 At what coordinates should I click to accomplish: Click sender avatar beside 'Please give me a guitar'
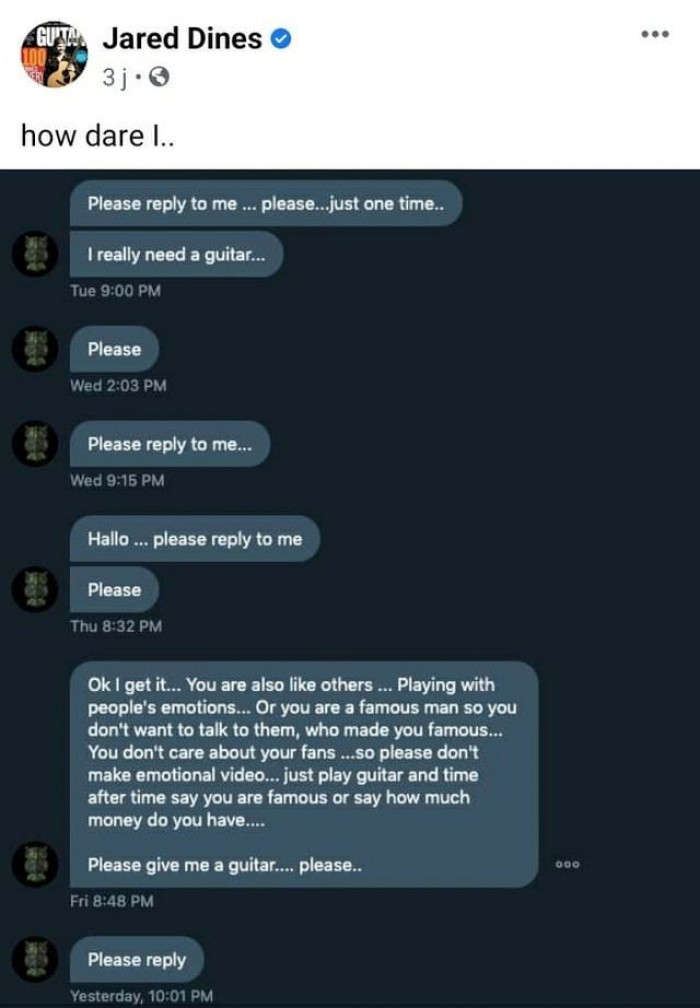point(35,864)
